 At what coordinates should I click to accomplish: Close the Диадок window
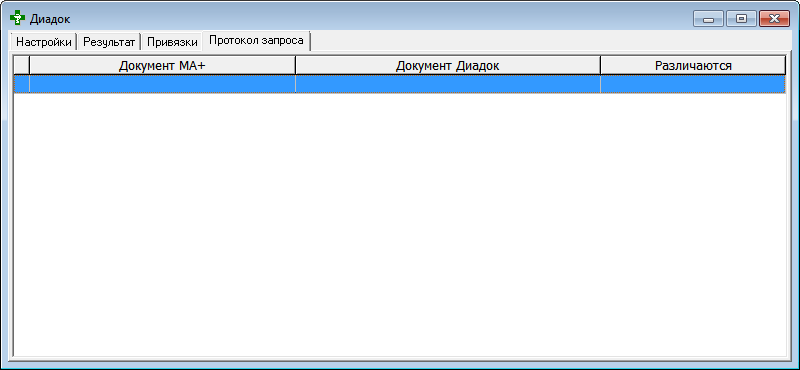pyautogui.click(x=774, y=19)
